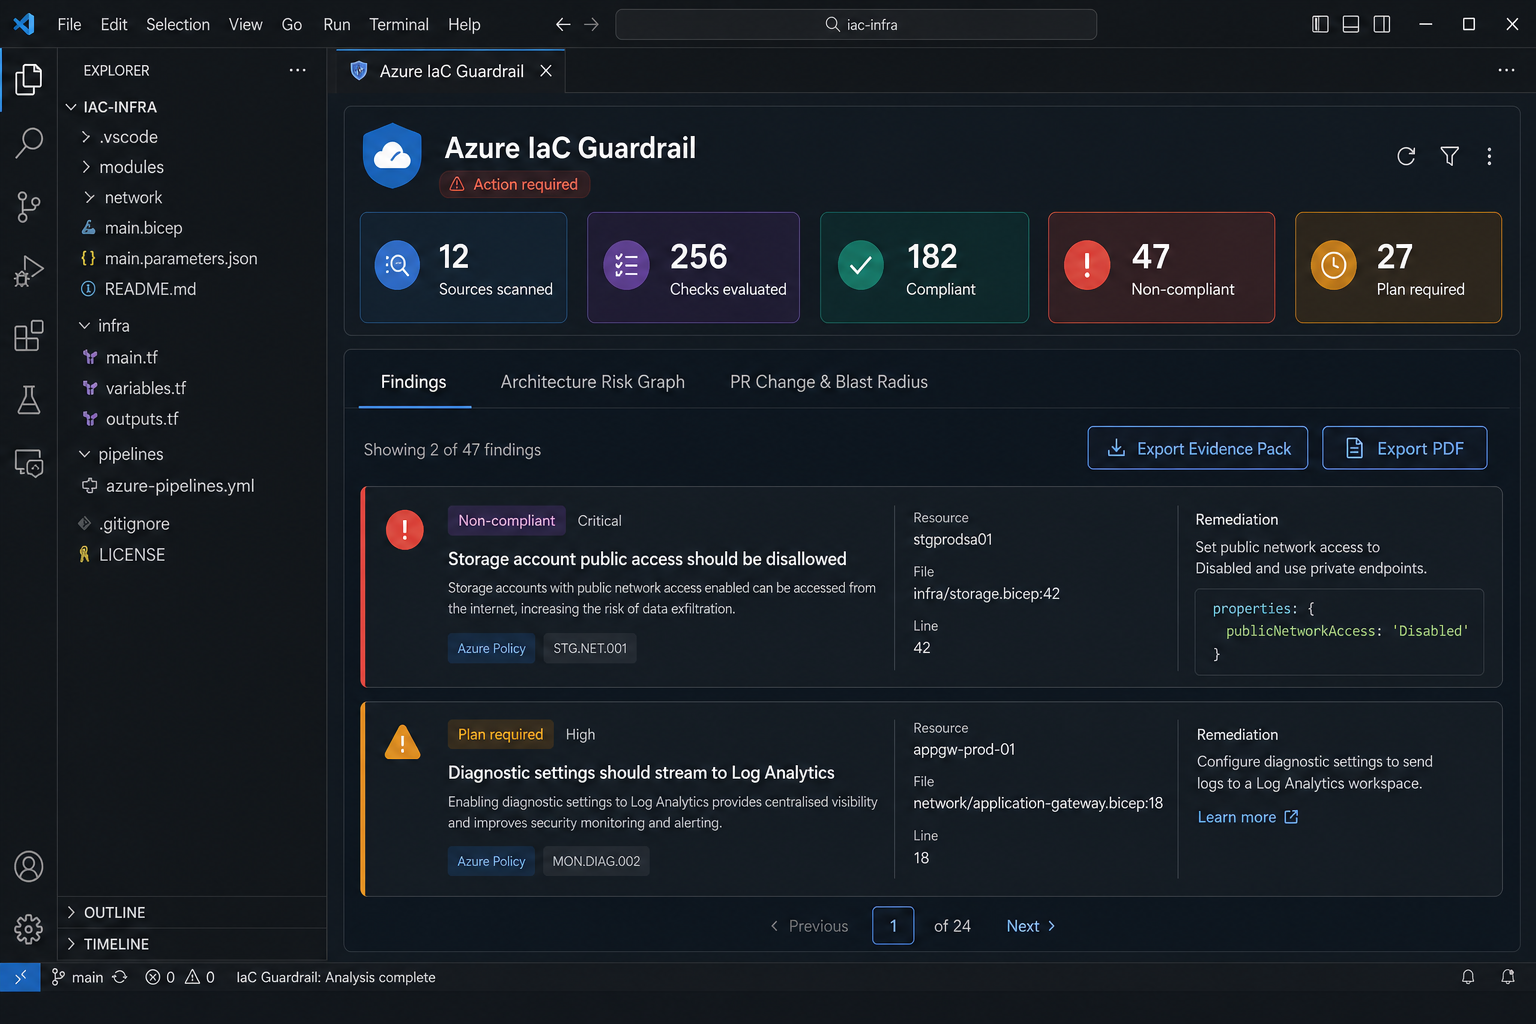1536x1024 pixels.
Task: Open Source Control view icon
Action: tap(28, 207)
